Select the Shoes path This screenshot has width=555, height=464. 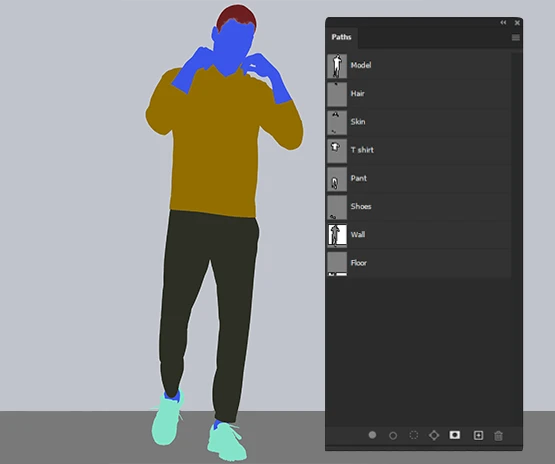(x=418, y=207)
